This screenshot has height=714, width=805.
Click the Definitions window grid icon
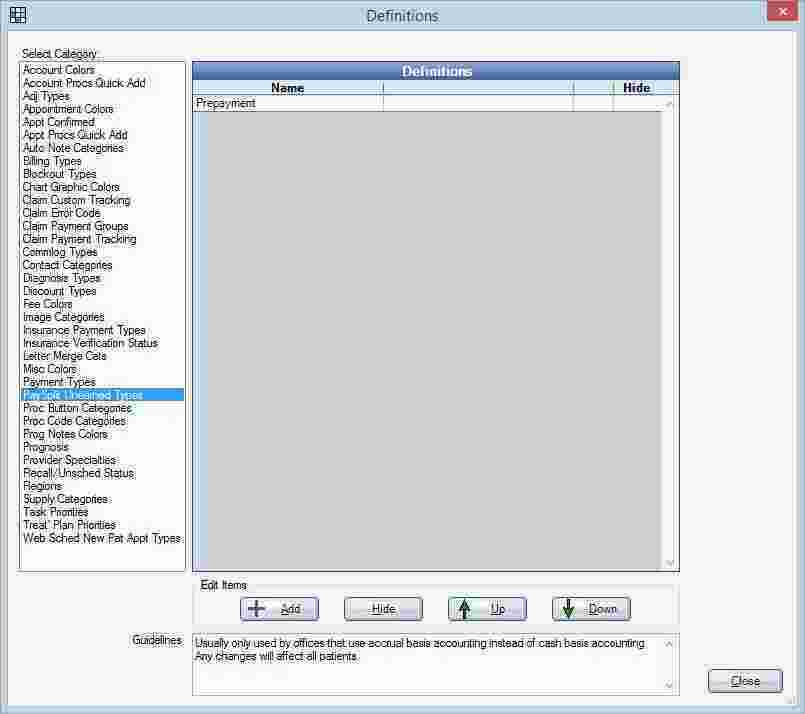point(17,15)
